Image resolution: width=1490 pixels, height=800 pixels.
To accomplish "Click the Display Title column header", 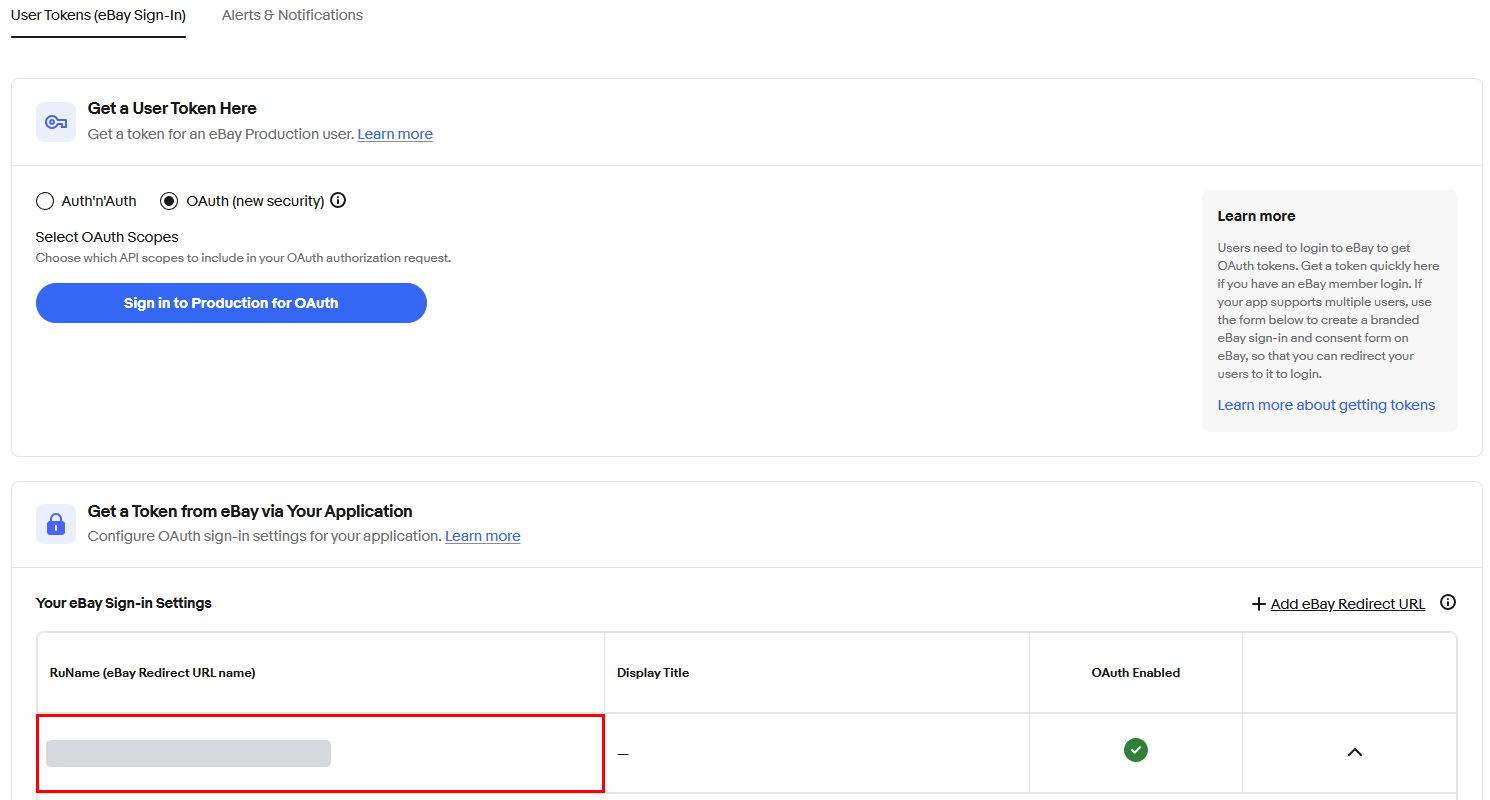I will [653, 673].
